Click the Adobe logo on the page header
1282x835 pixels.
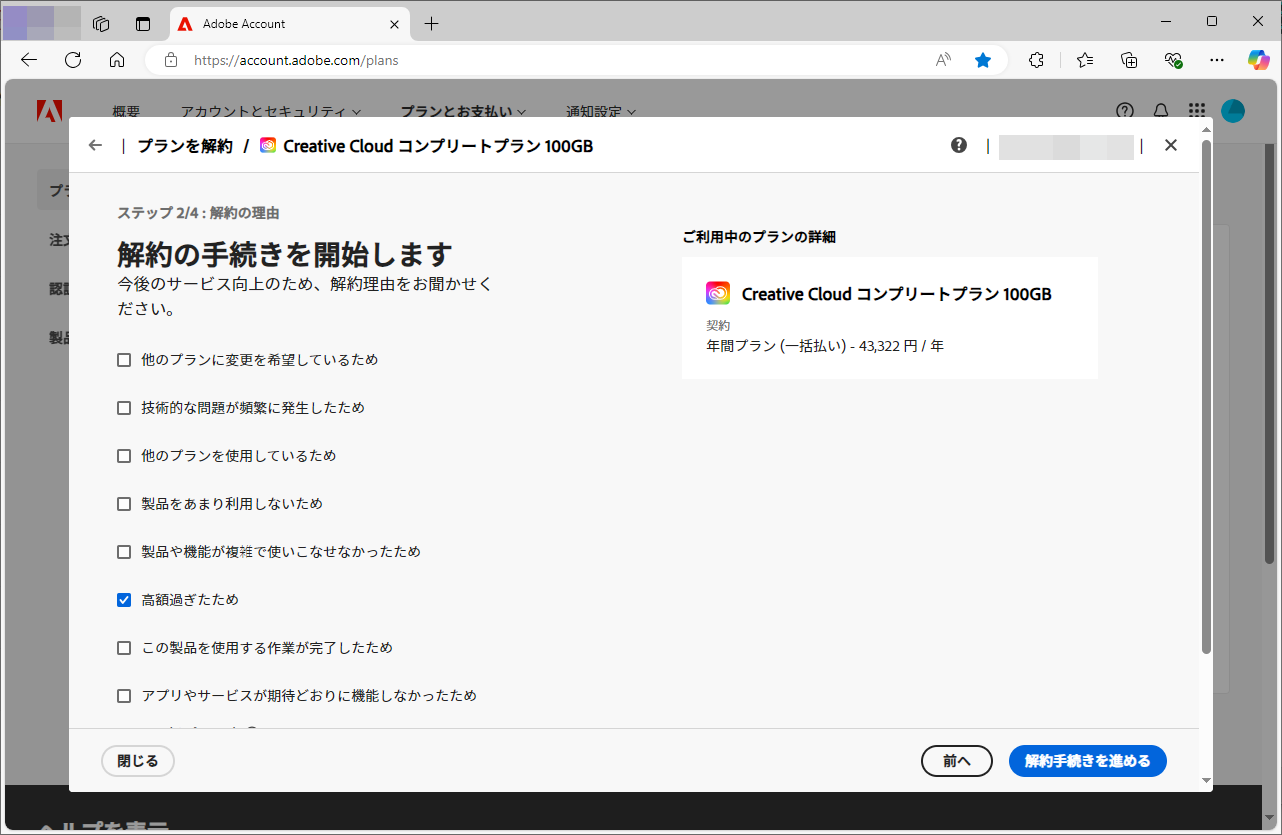pos(49,111)
